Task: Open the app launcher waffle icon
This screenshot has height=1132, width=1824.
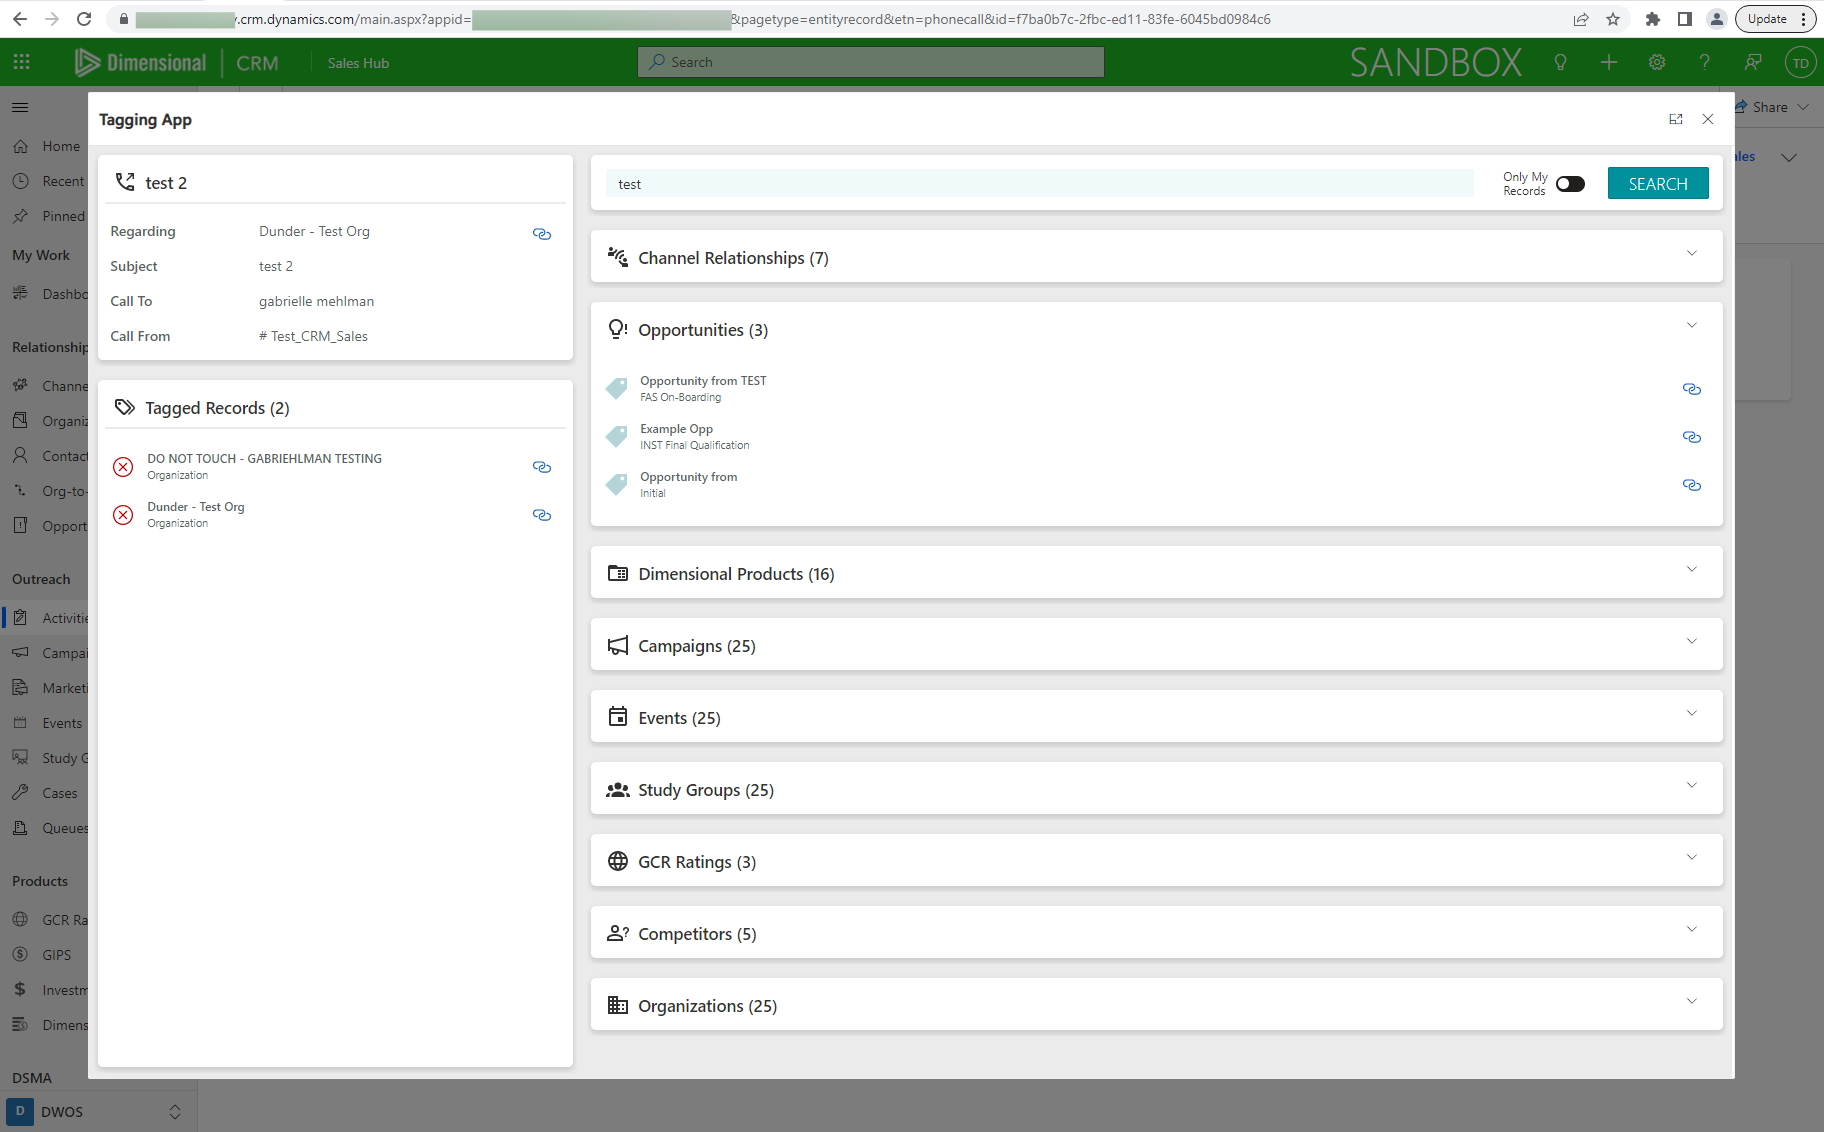Action: (x=22, y=62)
